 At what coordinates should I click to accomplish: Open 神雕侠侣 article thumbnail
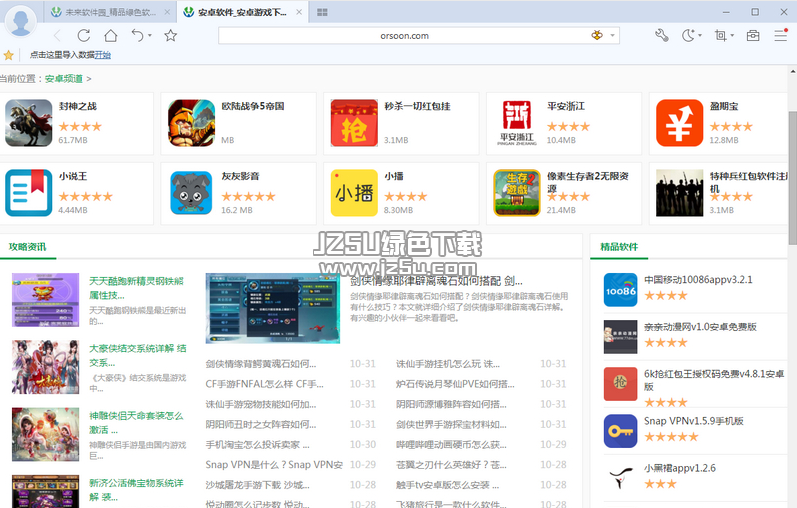45,434
